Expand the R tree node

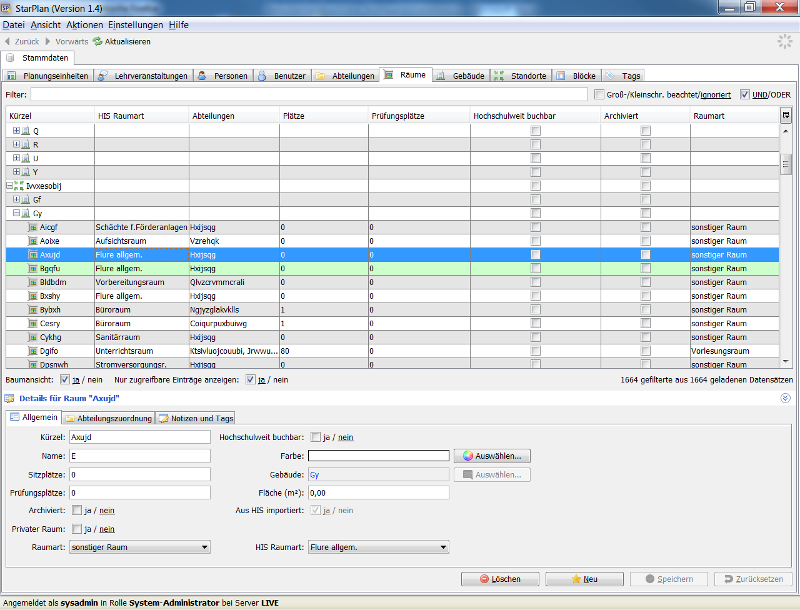(16, 144)
